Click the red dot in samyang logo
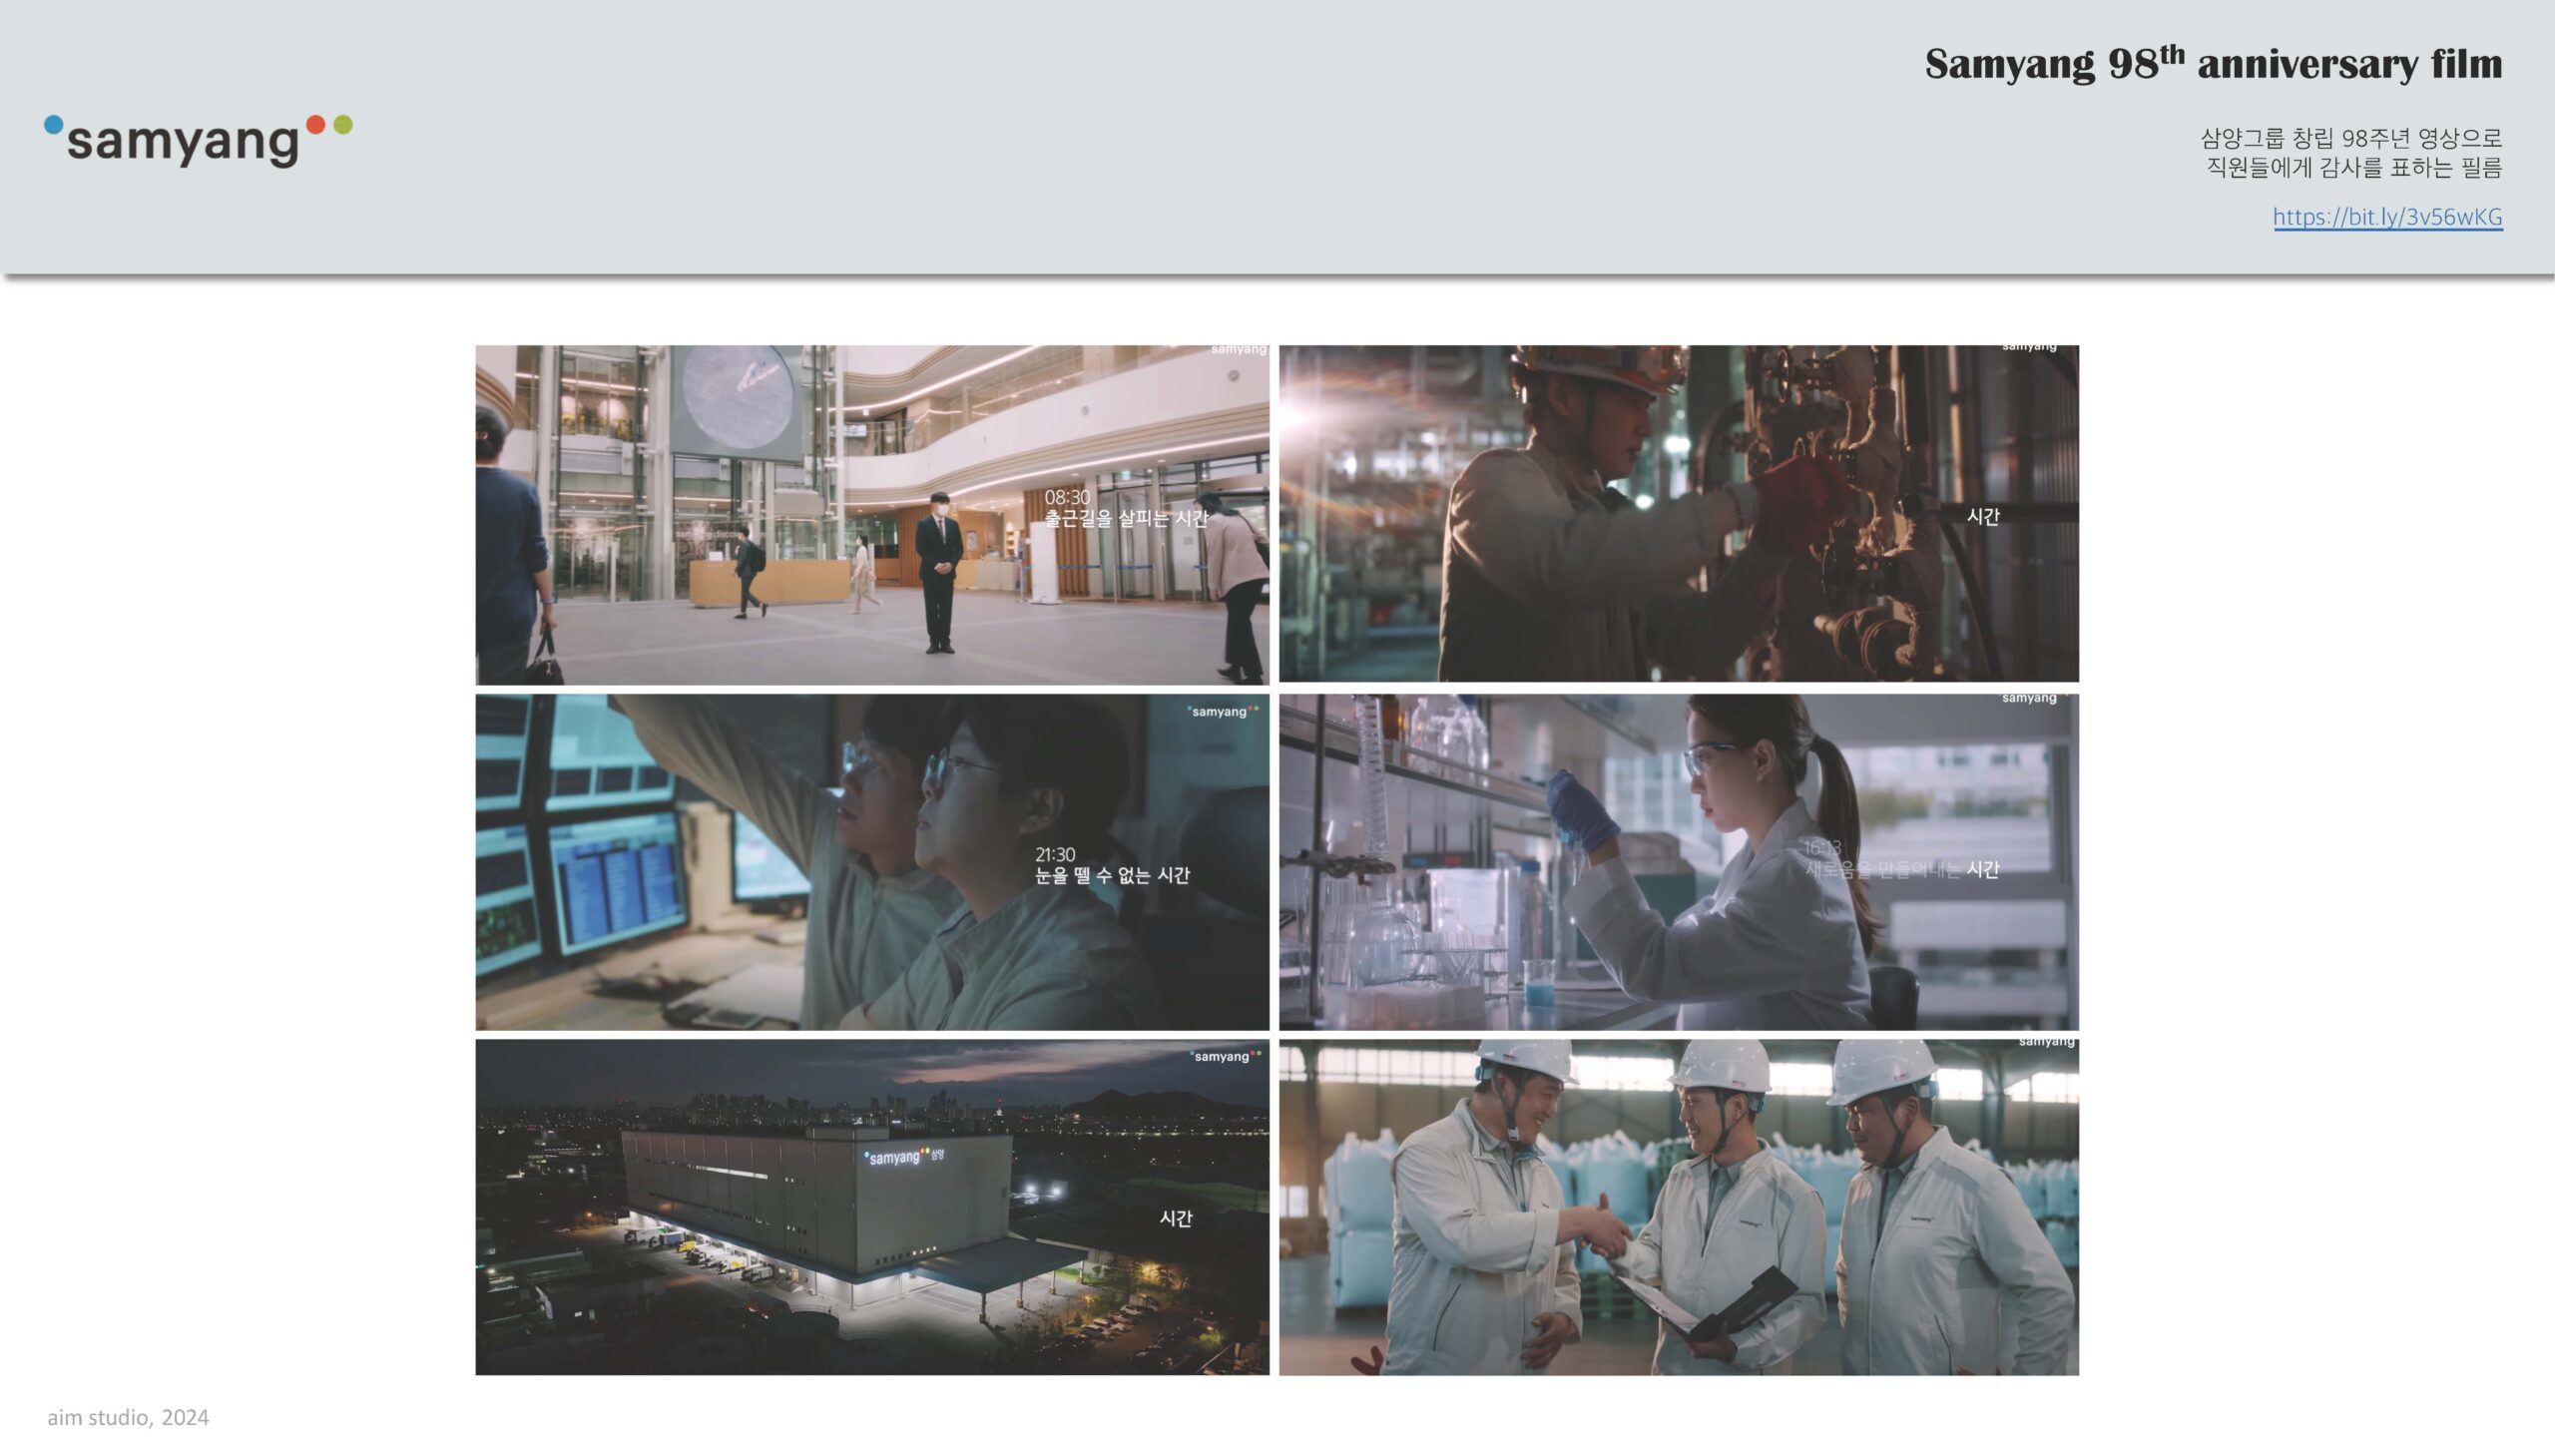 (316, 124)
